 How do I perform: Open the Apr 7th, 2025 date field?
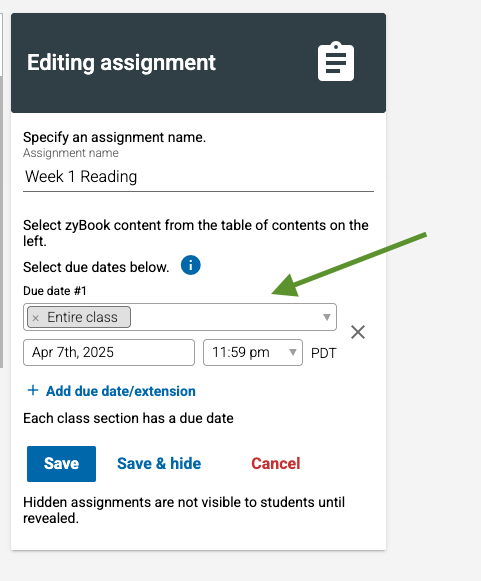109,352
